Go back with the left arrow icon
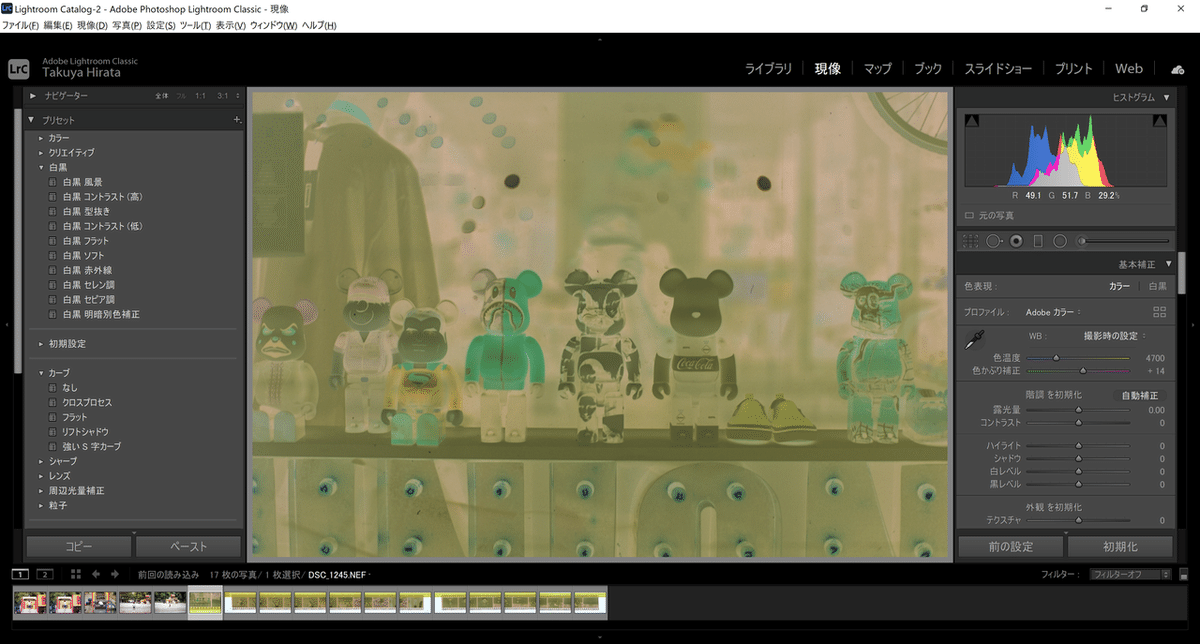 (x=96, y=575)
